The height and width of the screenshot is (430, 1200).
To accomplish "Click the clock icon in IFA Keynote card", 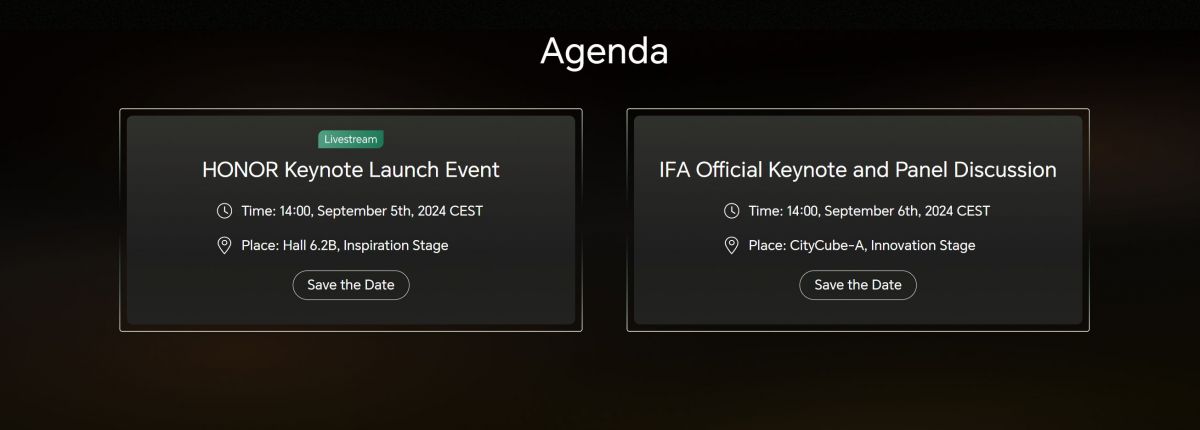I will pyautogui.click(x=732, y=211).
